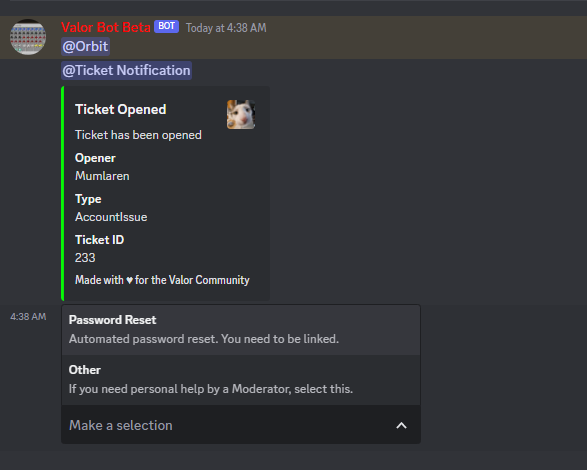The image size is (587, 470).
Task: Click the Ticket ID number 233
Action: (x=85, y=258)
